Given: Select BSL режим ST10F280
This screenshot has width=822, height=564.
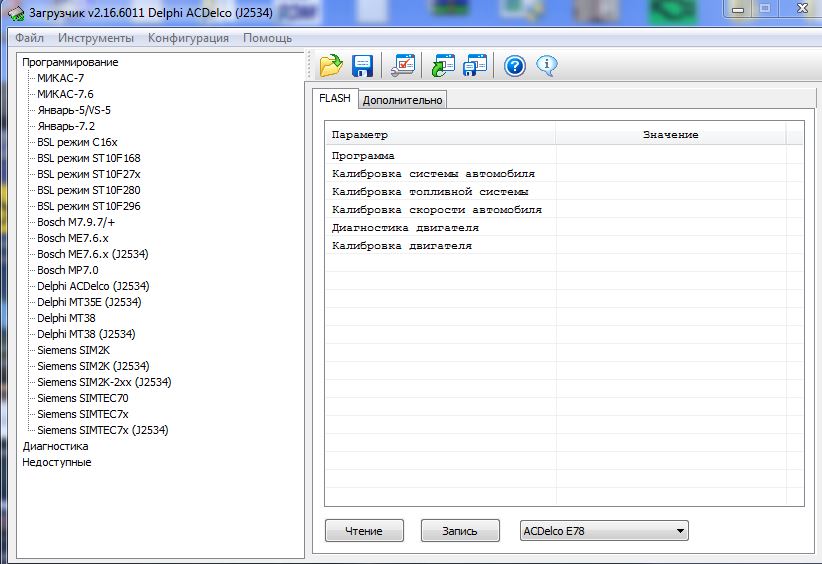Looking at the screenshot, I should click(x=89, y=190).
